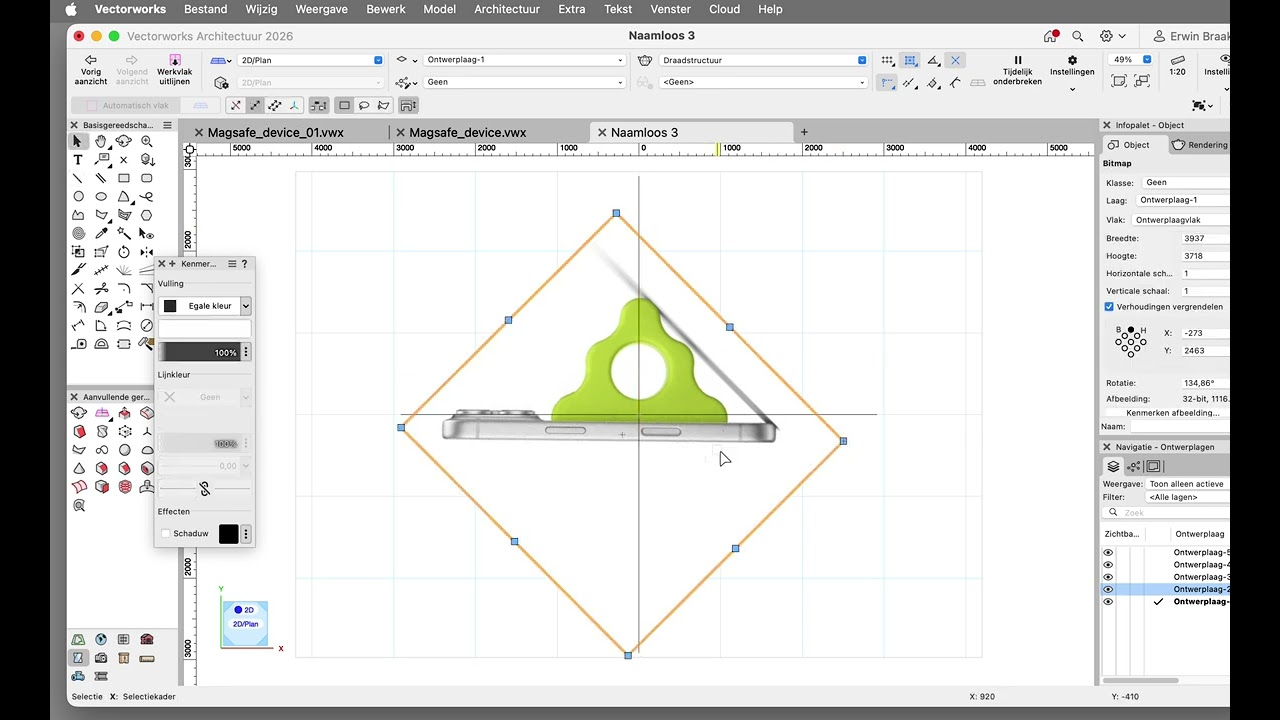This screenshot has height=720, width=1280.
Task: Click the black shadow color swatch
Action: (x=229, y=534)
